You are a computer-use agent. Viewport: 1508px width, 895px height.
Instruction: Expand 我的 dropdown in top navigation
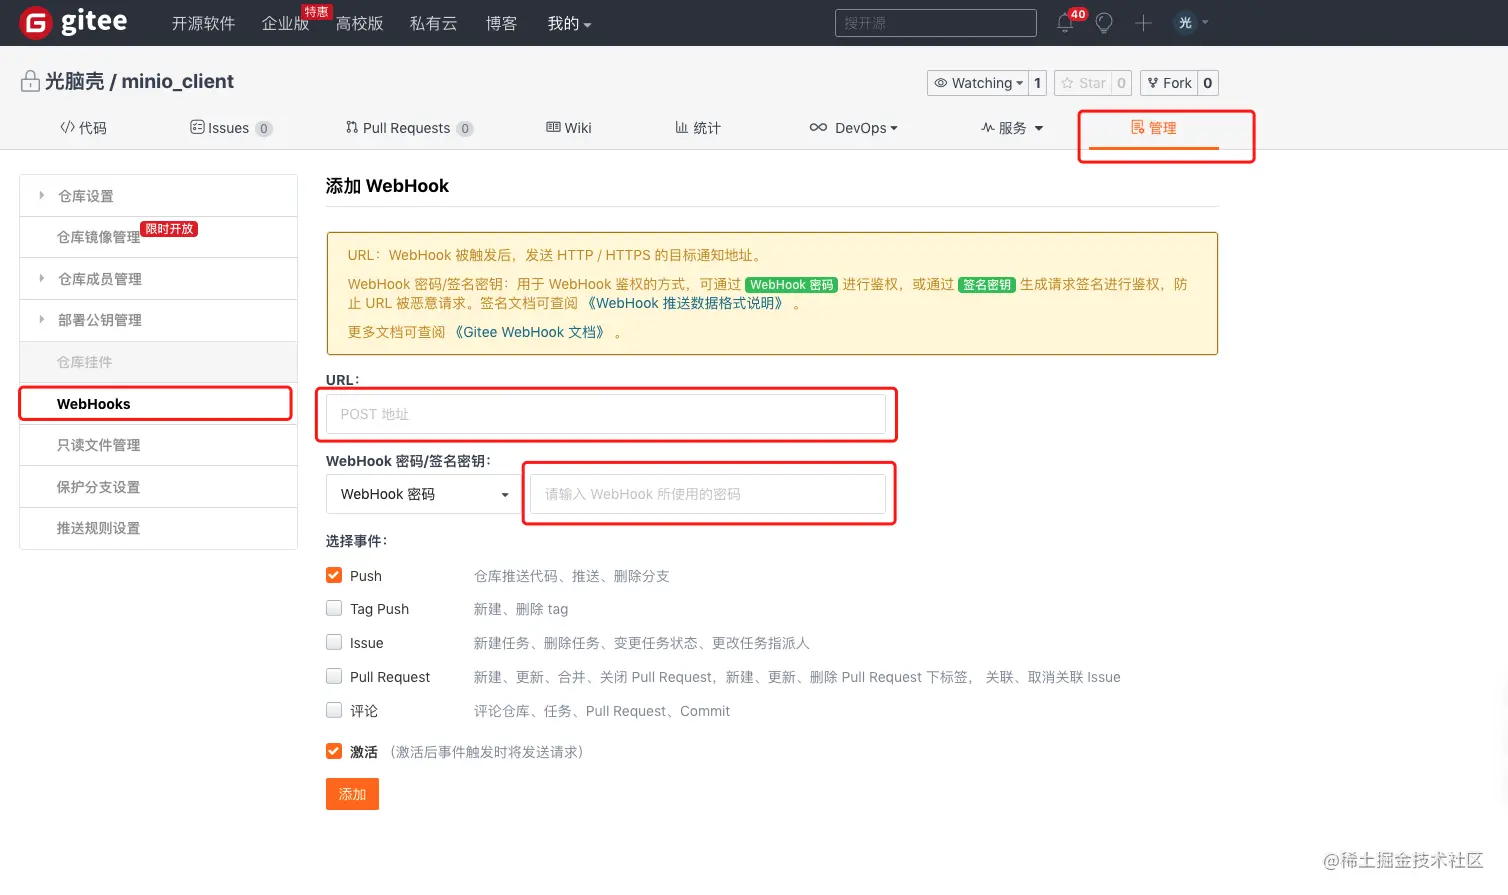[569, 23]
